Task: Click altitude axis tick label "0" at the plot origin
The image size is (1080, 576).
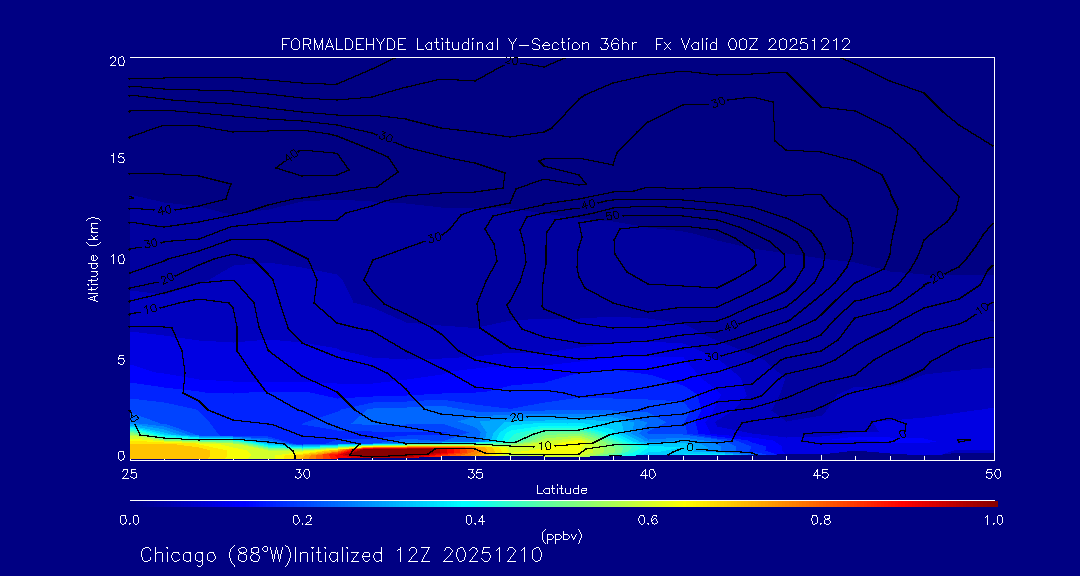Action: tap(120, 455)
